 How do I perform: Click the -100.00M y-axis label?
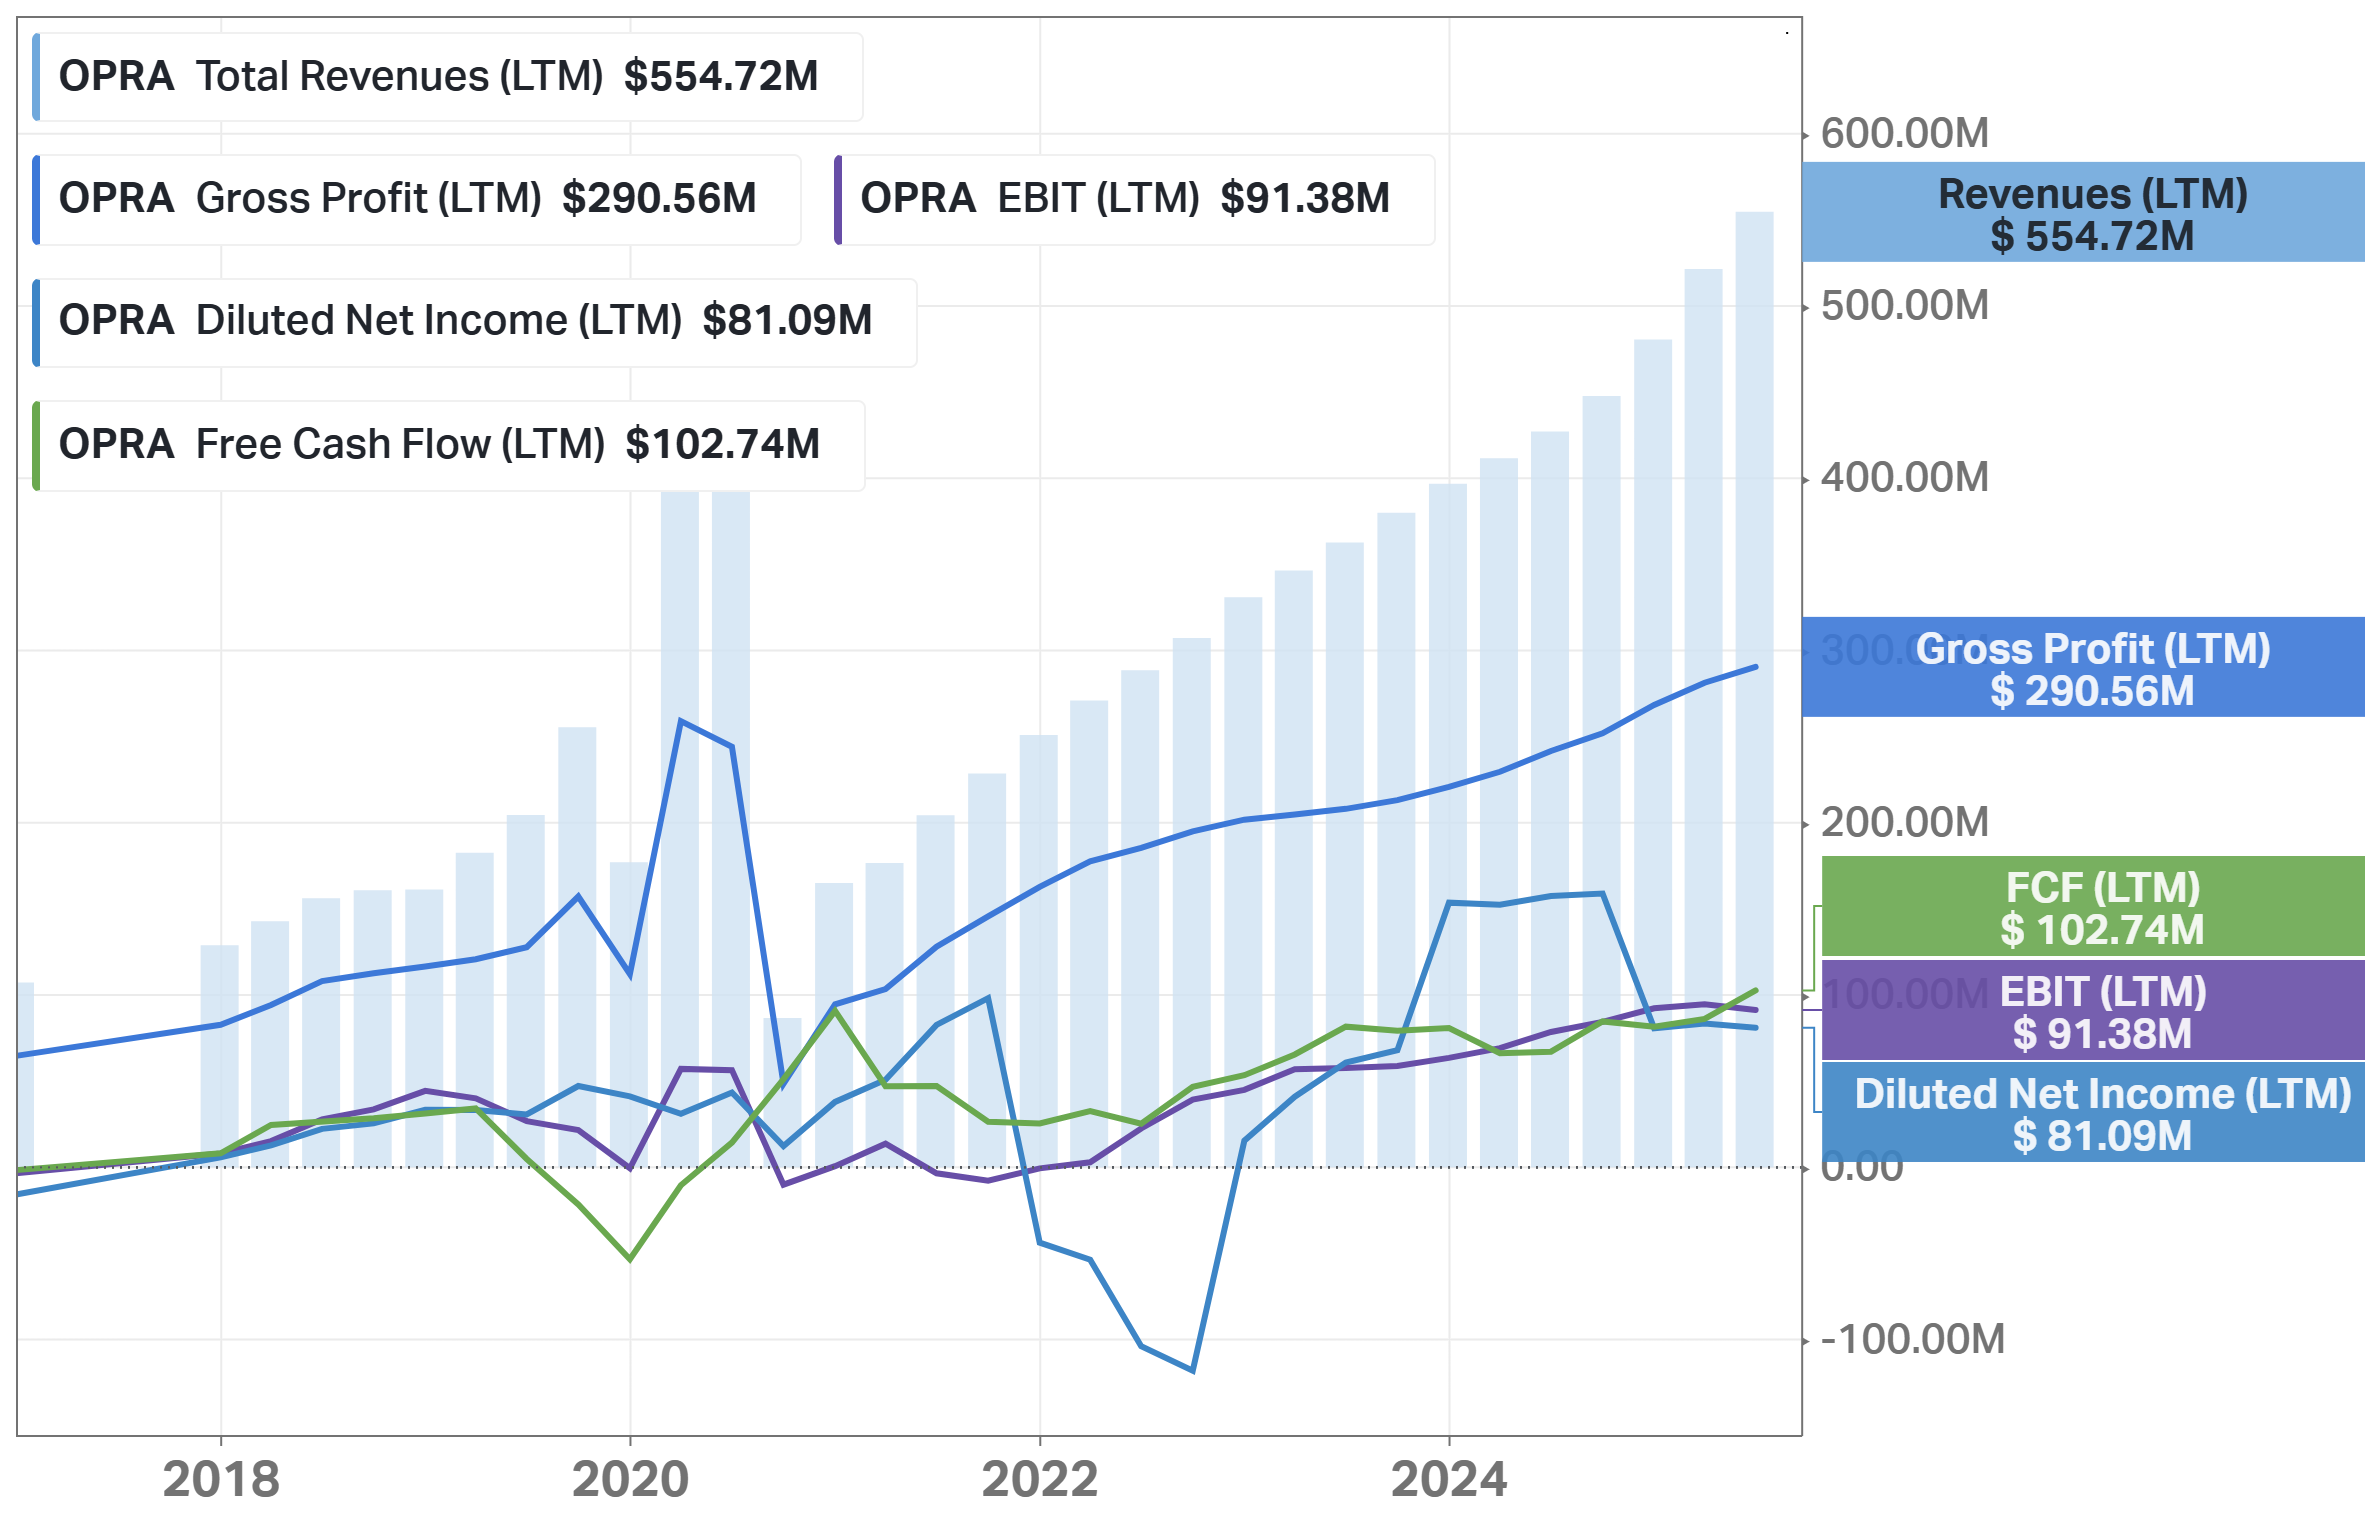point(1912,1339)
